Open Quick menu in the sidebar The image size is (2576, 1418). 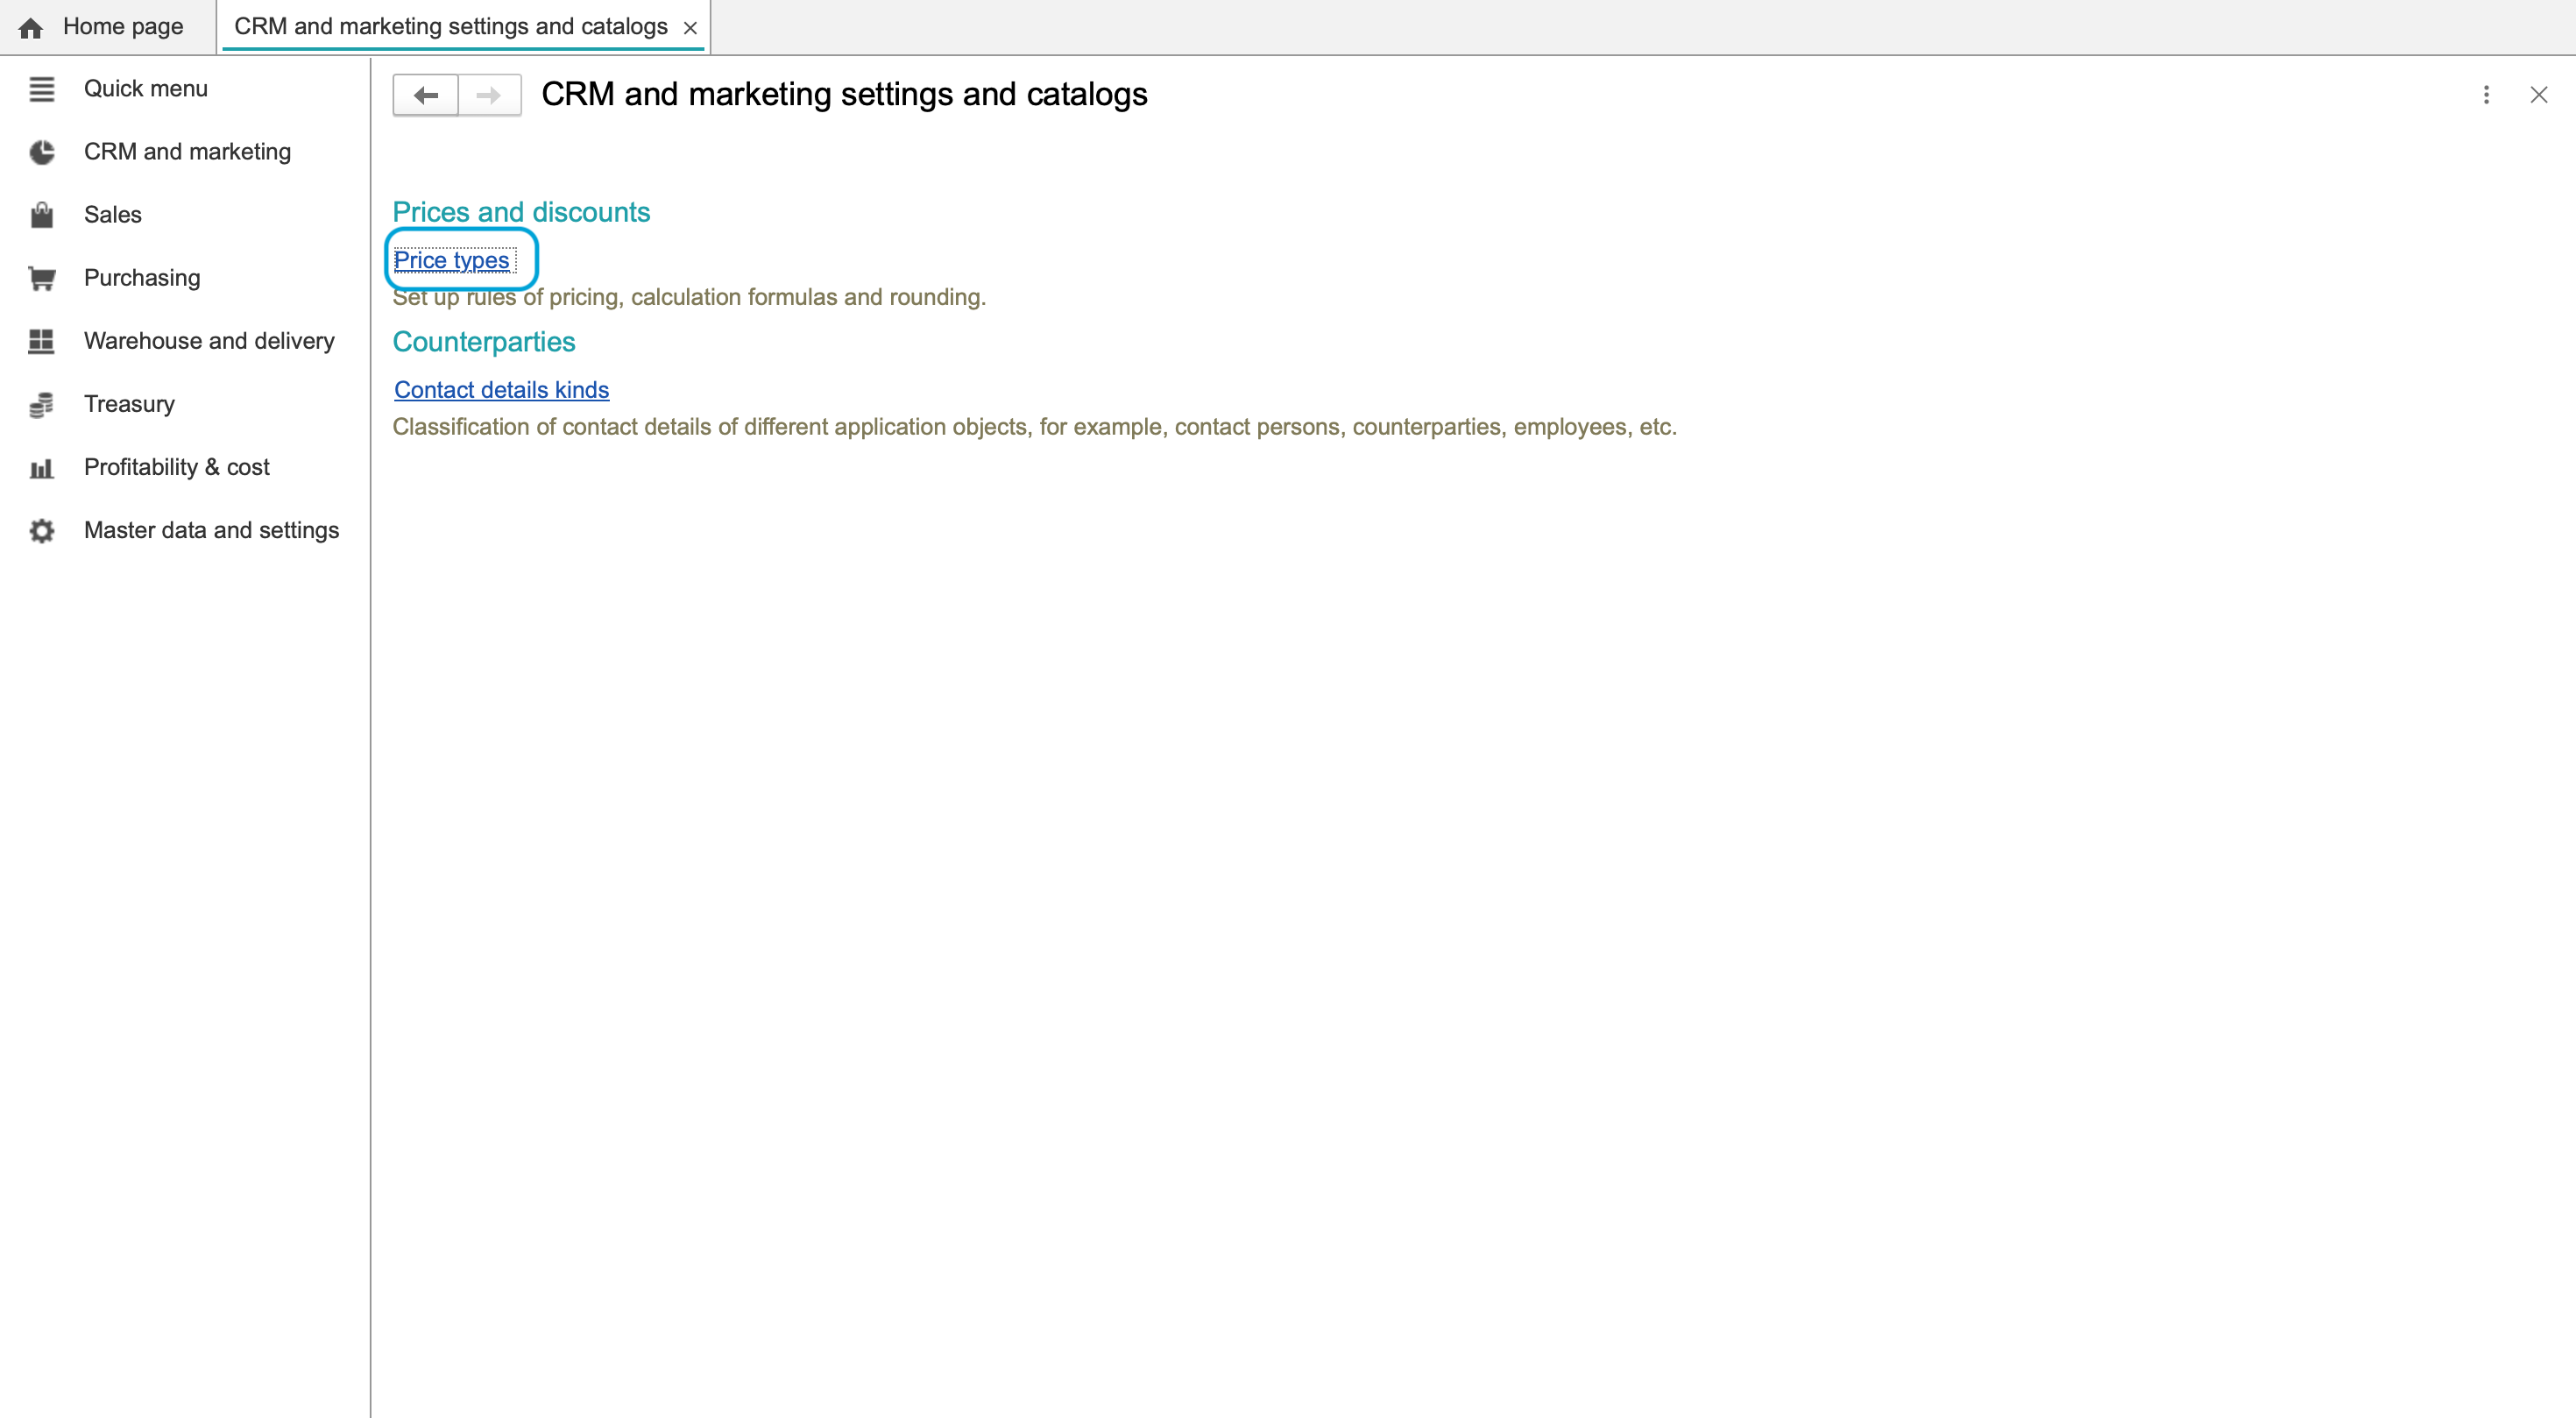pos(146,89)
